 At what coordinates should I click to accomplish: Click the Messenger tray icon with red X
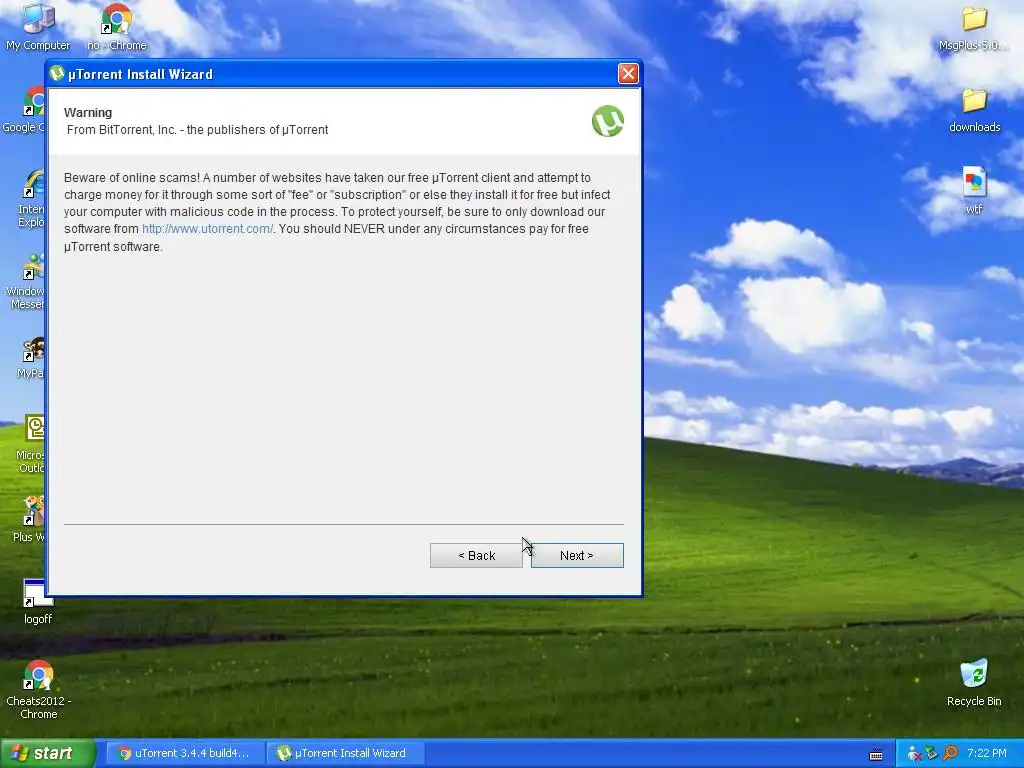(x=914, y=754)
